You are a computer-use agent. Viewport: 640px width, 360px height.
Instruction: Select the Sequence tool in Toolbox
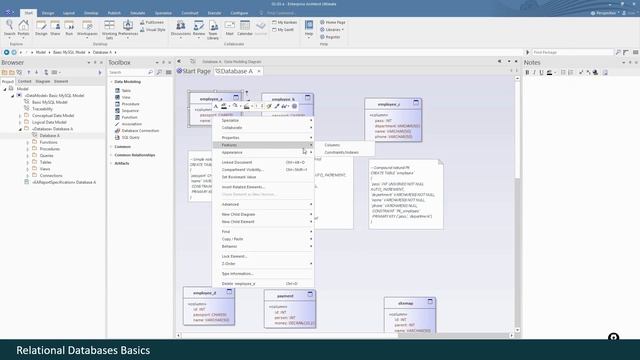[127, 111]
